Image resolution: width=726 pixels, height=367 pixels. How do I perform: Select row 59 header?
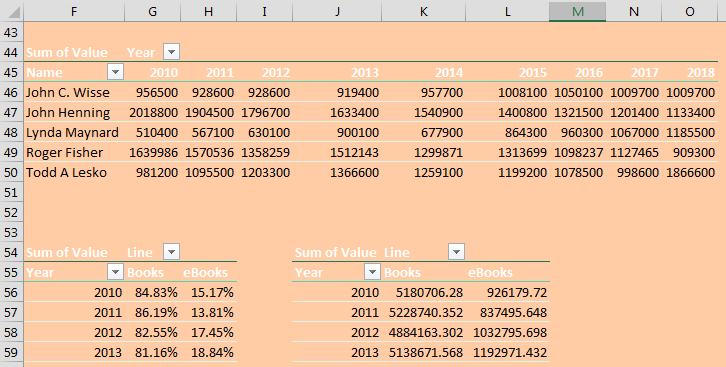(11, 352)
